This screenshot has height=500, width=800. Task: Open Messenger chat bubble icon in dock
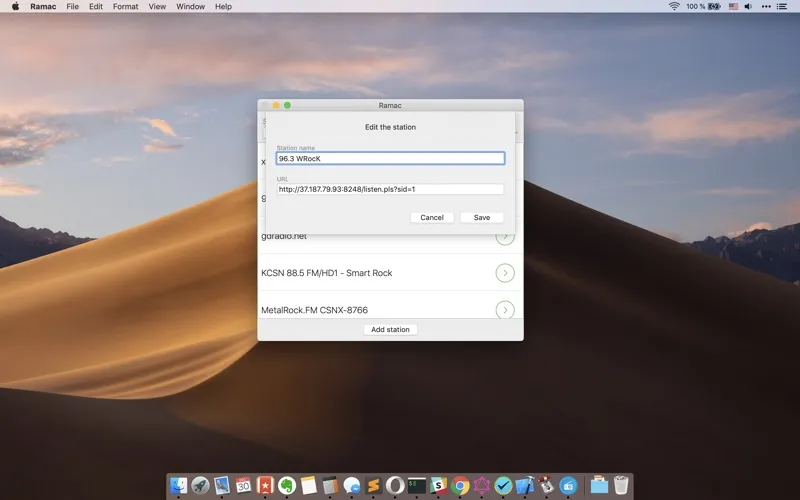pos(352,485)
